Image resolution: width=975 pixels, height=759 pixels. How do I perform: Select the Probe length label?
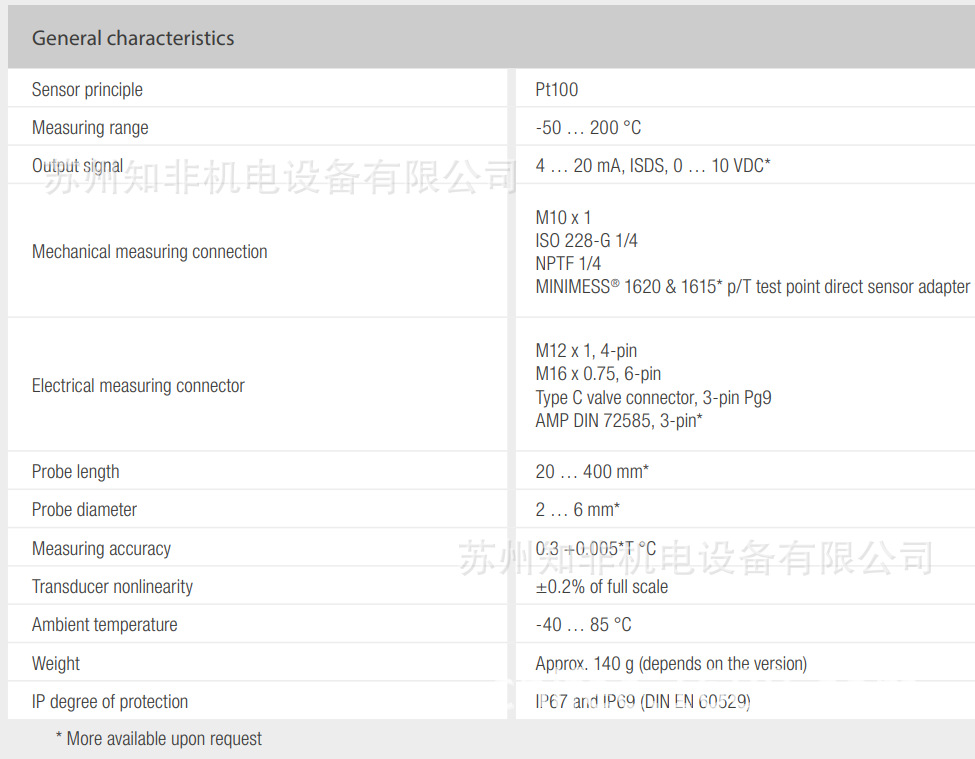tap(75, 471)
